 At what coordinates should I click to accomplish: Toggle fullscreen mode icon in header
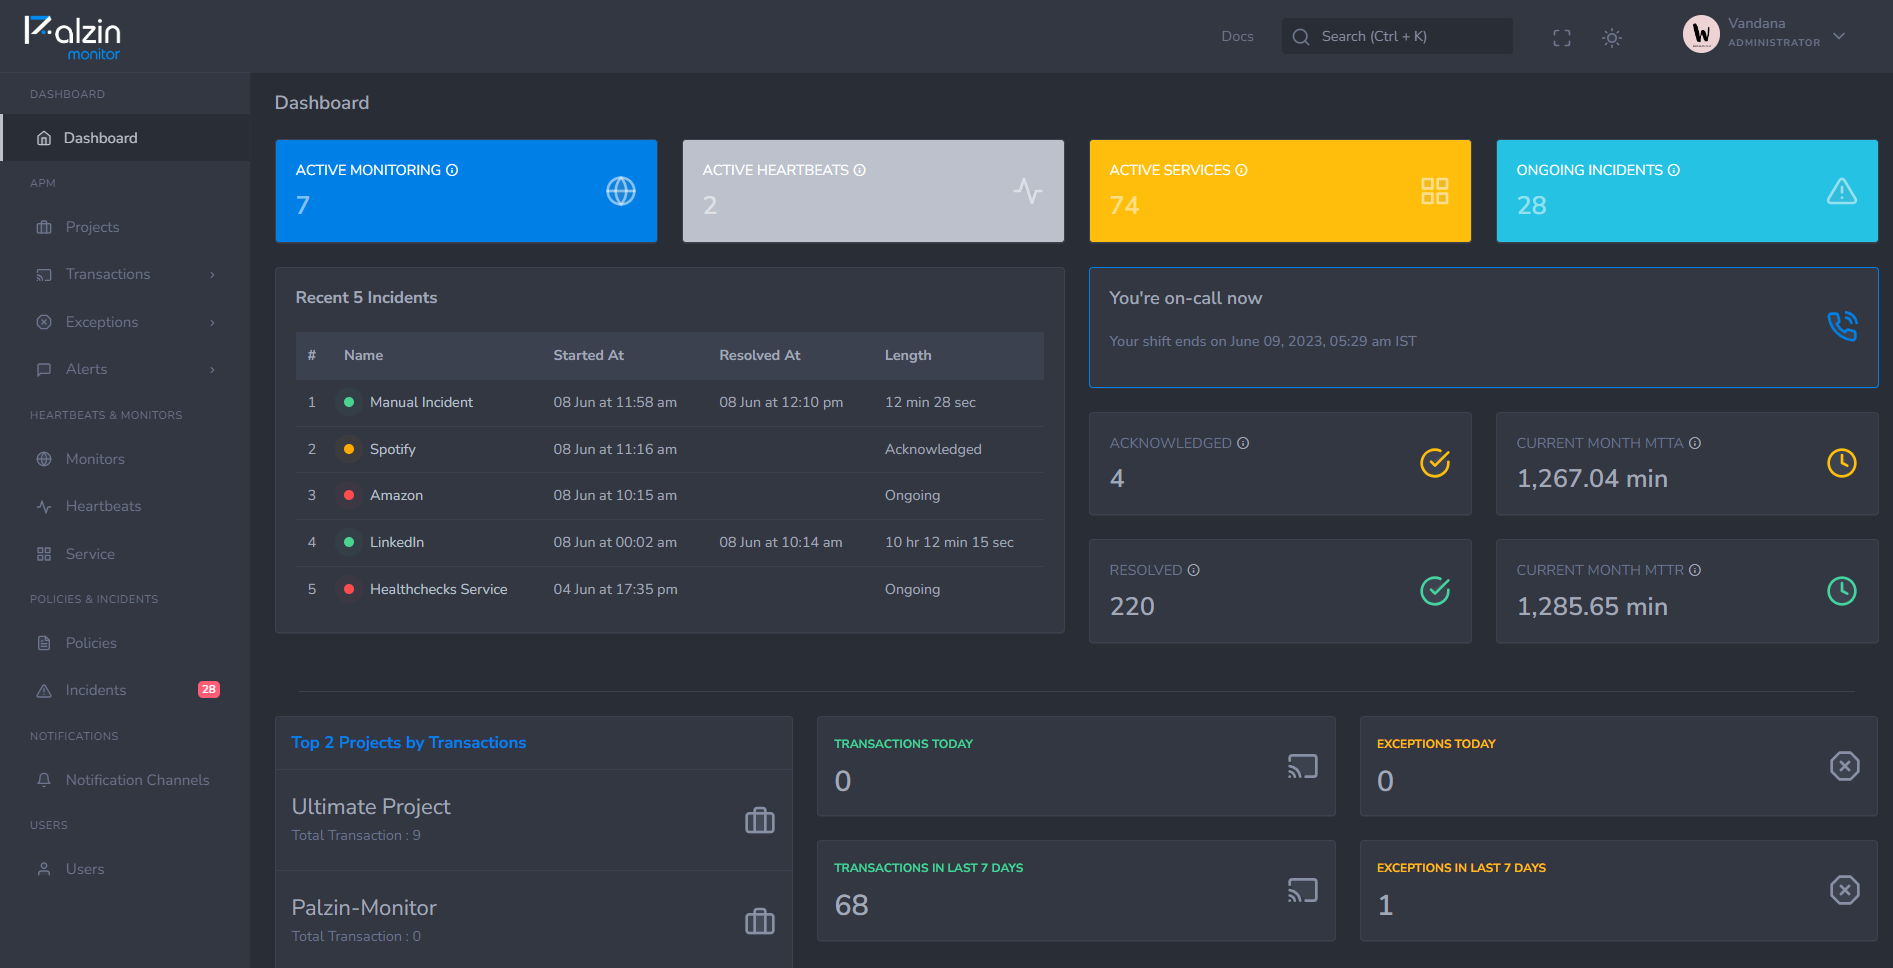pyautogui.click(x=1561, y=38)
